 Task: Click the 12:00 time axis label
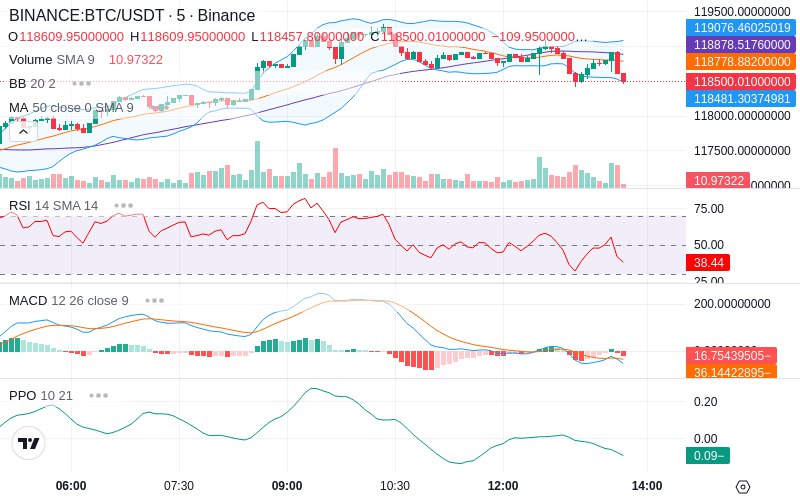pyautogui.click(x=503, y=486)
